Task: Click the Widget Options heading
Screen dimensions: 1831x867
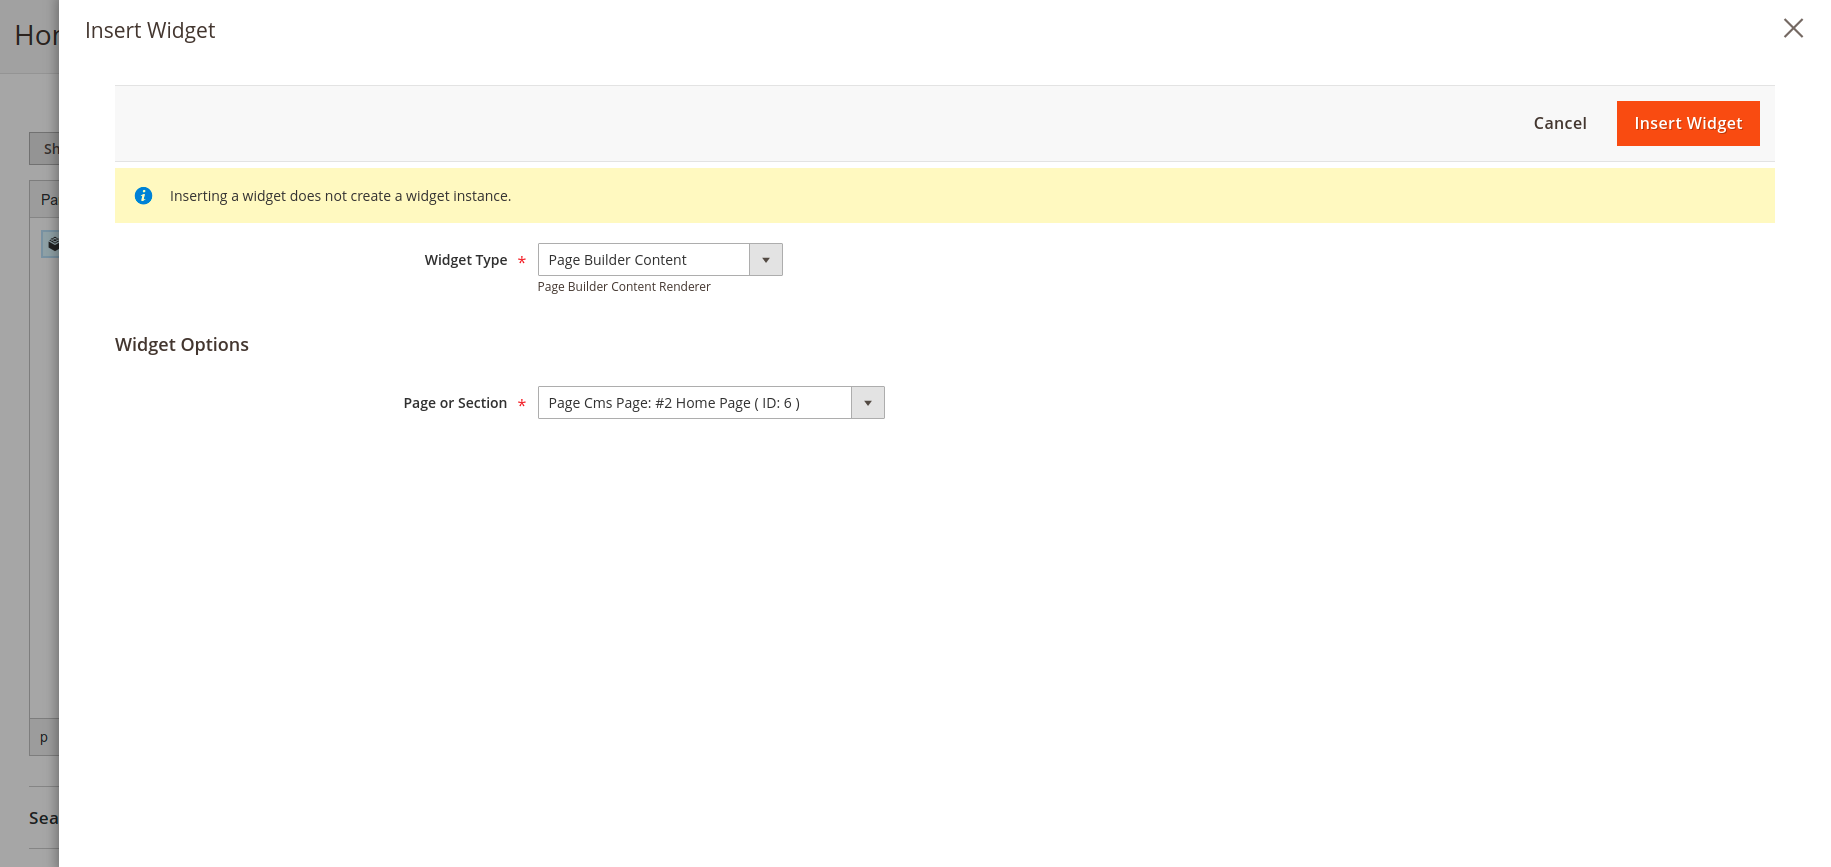Action: [x=182, y=344]
